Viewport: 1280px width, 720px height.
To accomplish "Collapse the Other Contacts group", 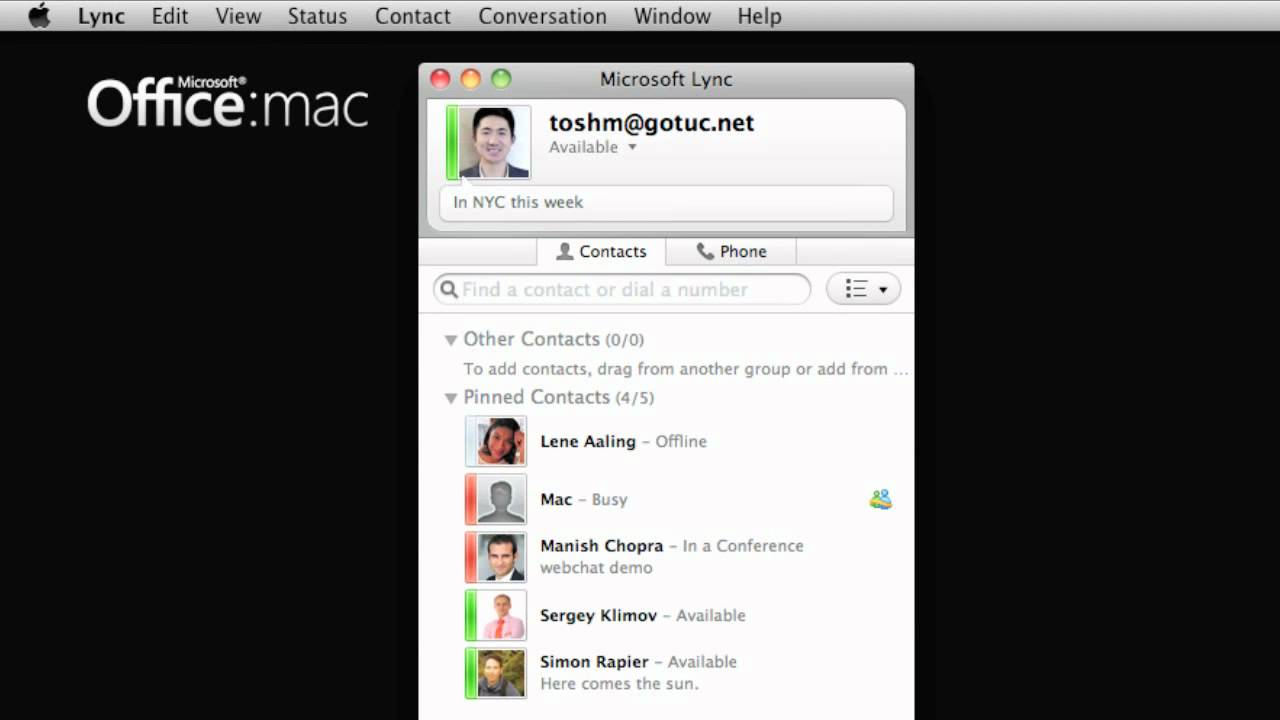I will 451,340.
